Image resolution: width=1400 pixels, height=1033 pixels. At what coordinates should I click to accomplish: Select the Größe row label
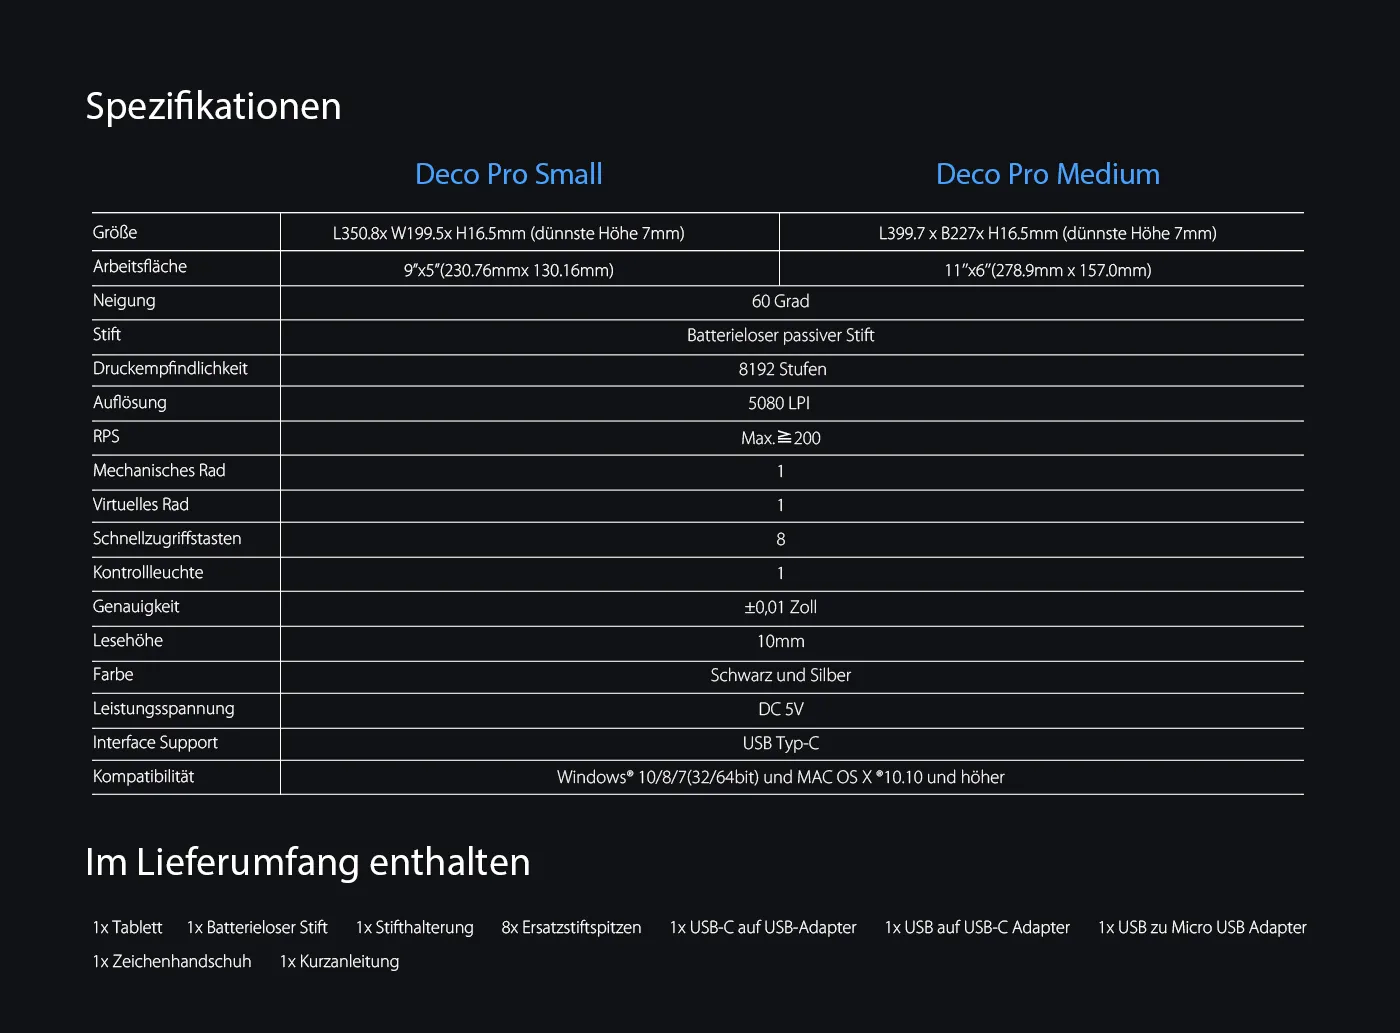coord(115,232)
